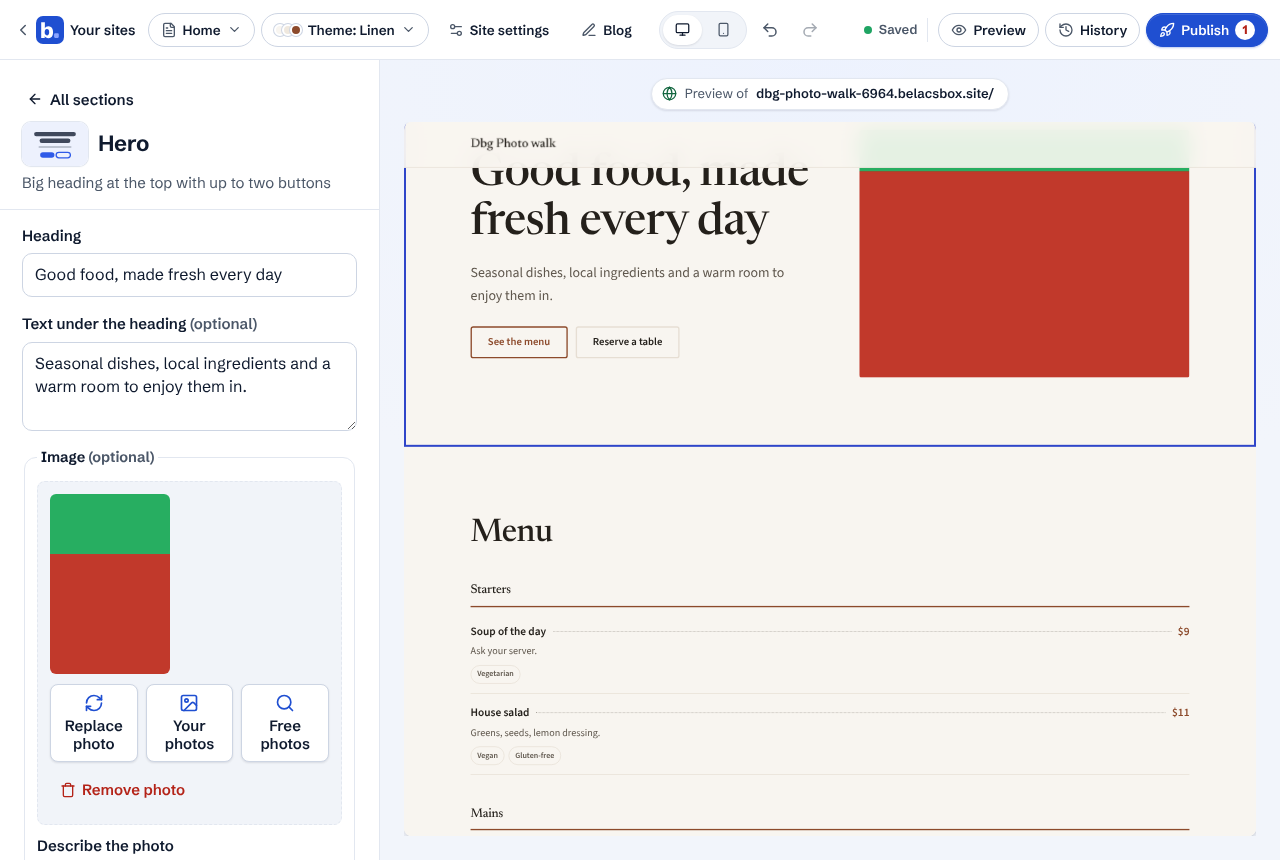This screenshot has height=860, width=1280.
Task: Click the Starters category label
Action: pyautogui.click(x=491, y=589)
